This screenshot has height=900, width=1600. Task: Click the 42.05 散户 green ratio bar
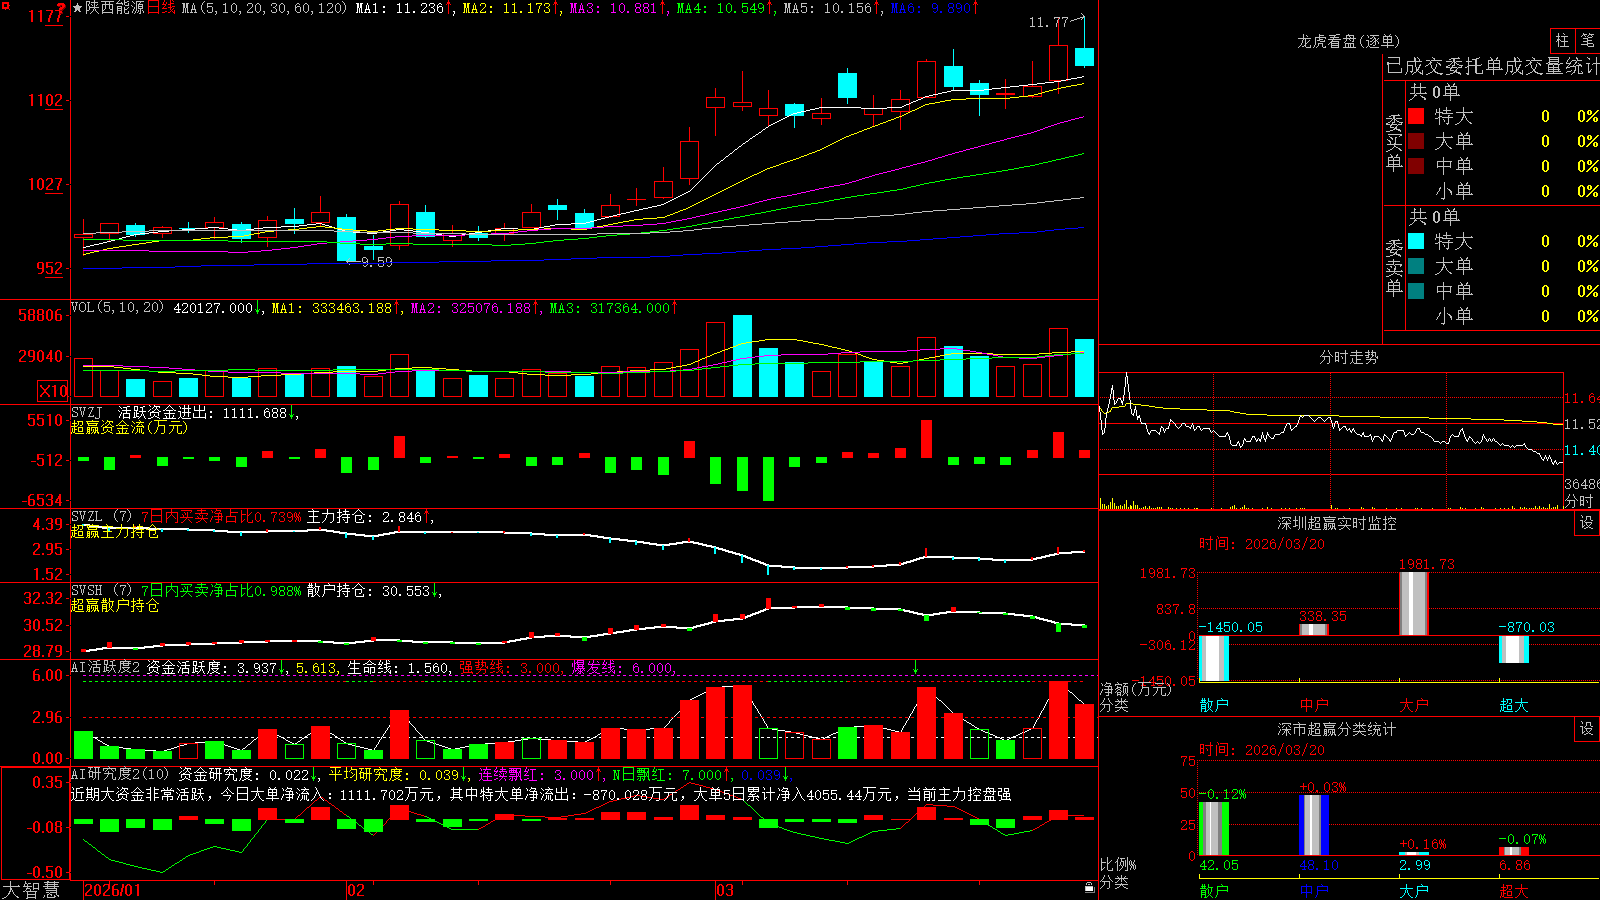tap(1214, 829)
